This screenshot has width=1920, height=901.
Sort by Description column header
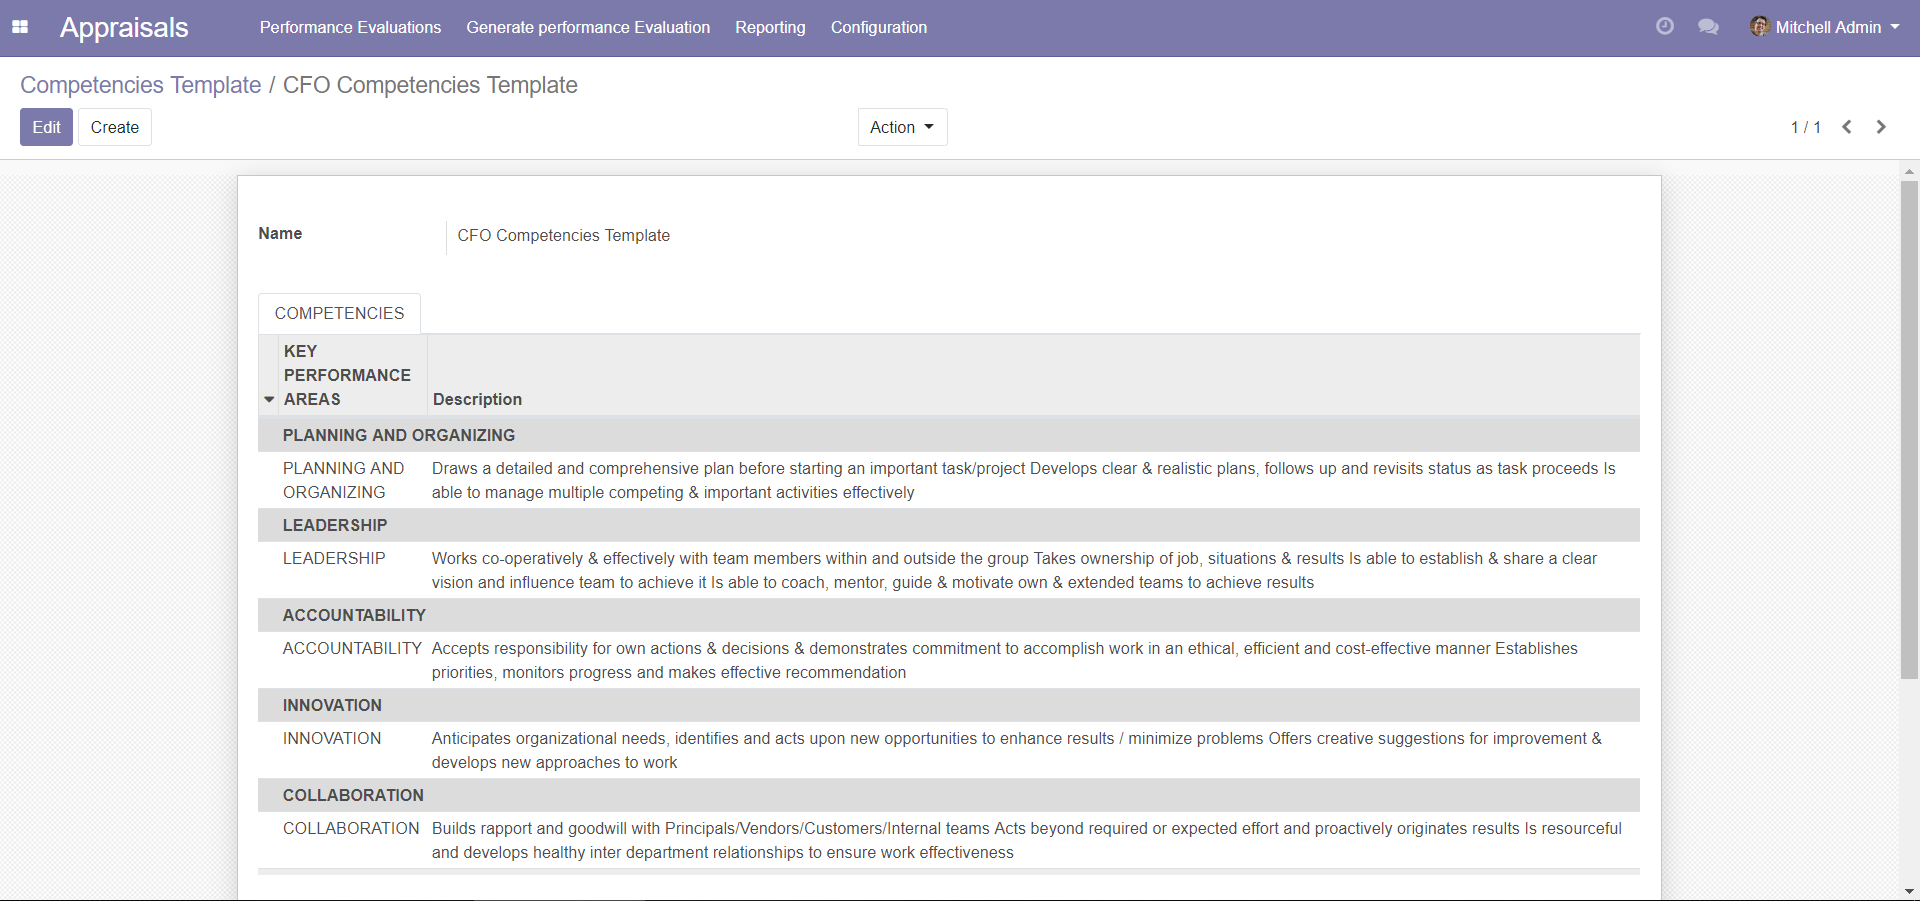coord(477,399)
